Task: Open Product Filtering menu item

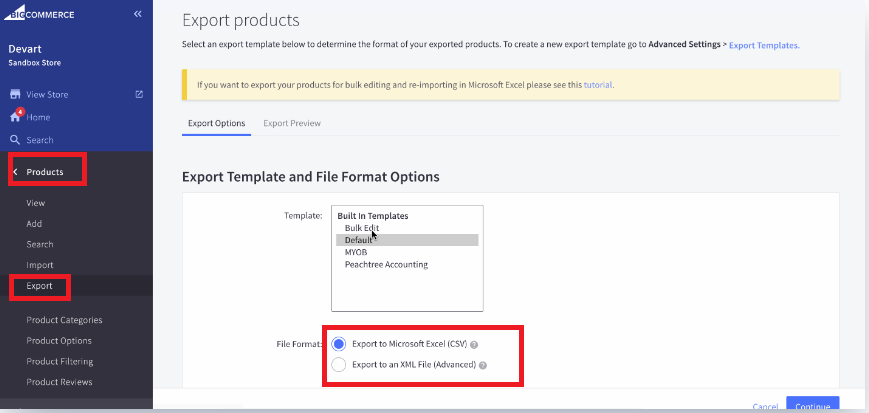Action: pyautogui.click(x=60, y=361)
